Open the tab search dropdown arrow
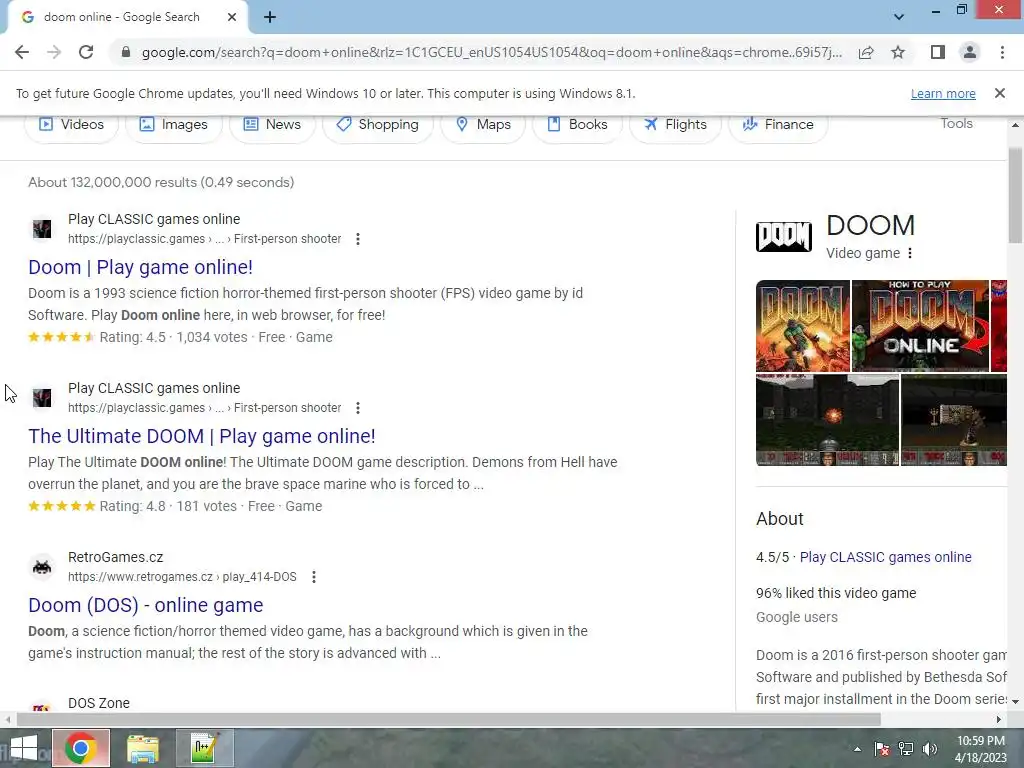The image size is (1024, 768). pyautogui.click(x=899, y=17)
